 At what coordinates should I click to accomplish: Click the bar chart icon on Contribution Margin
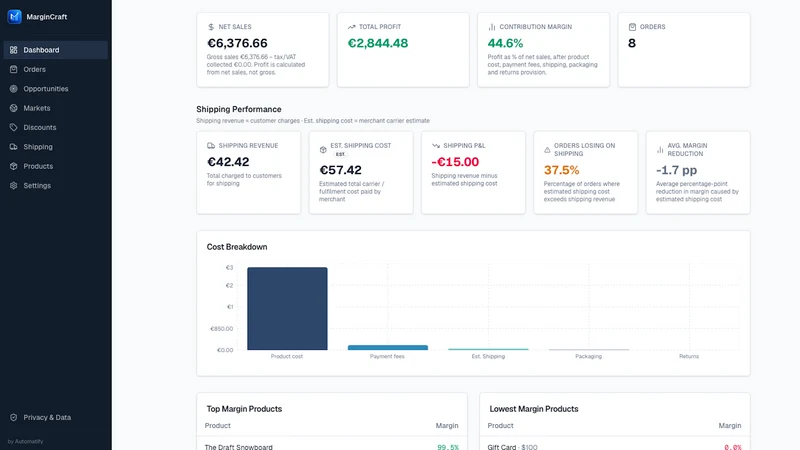(x=492, y=27)
